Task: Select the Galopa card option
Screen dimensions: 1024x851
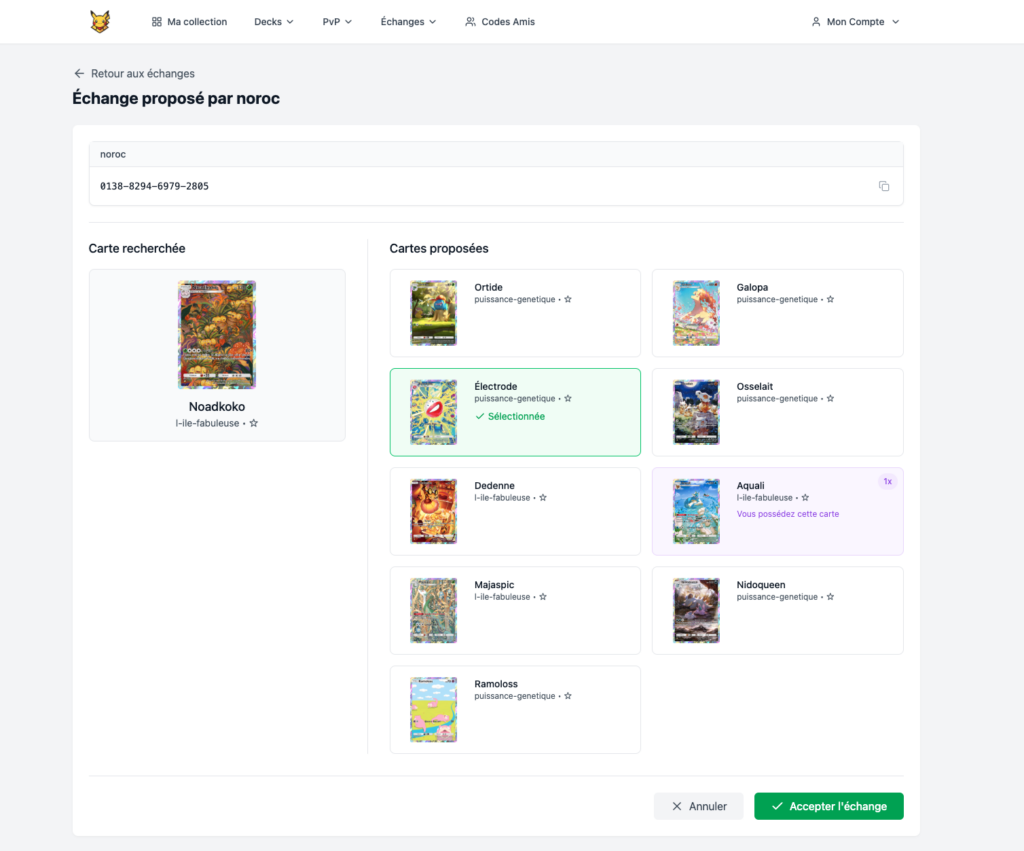Action: [x=778, y=313]
